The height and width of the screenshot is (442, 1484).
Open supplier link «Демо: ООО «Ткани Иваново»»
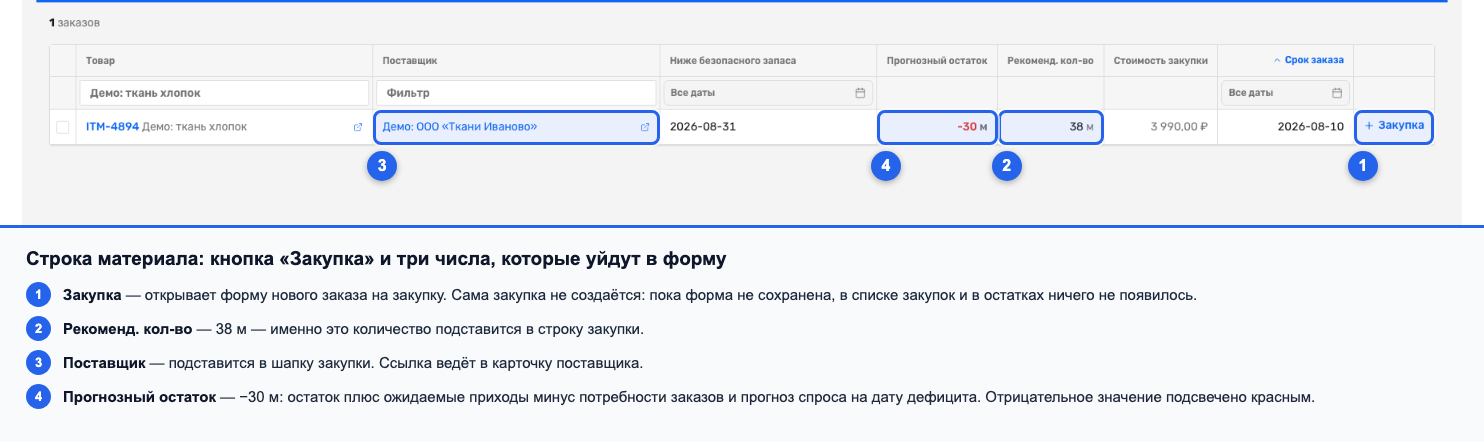[x=460, y=127]
